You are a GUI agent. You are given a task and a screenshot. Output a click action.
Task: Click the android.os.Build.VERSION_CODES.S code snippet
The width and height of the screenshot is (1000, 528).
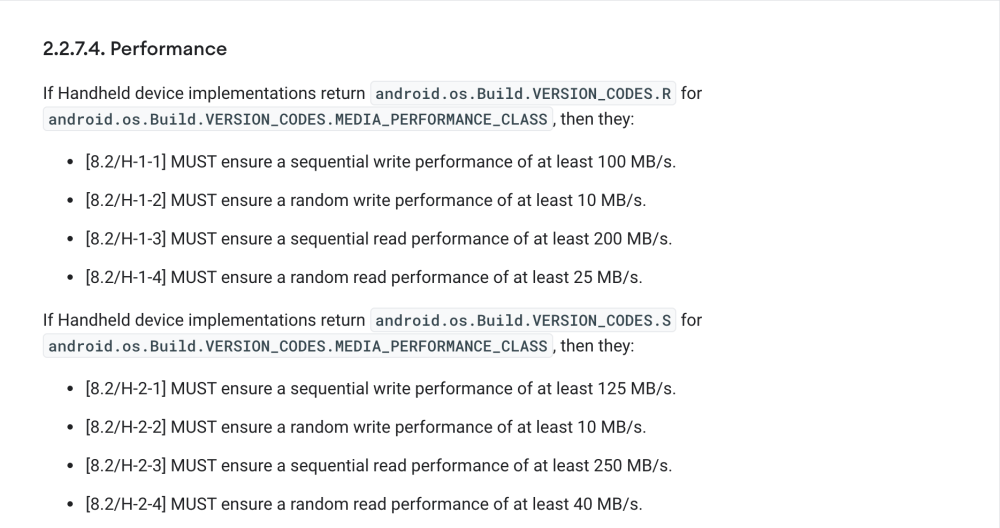pos(523,320)
